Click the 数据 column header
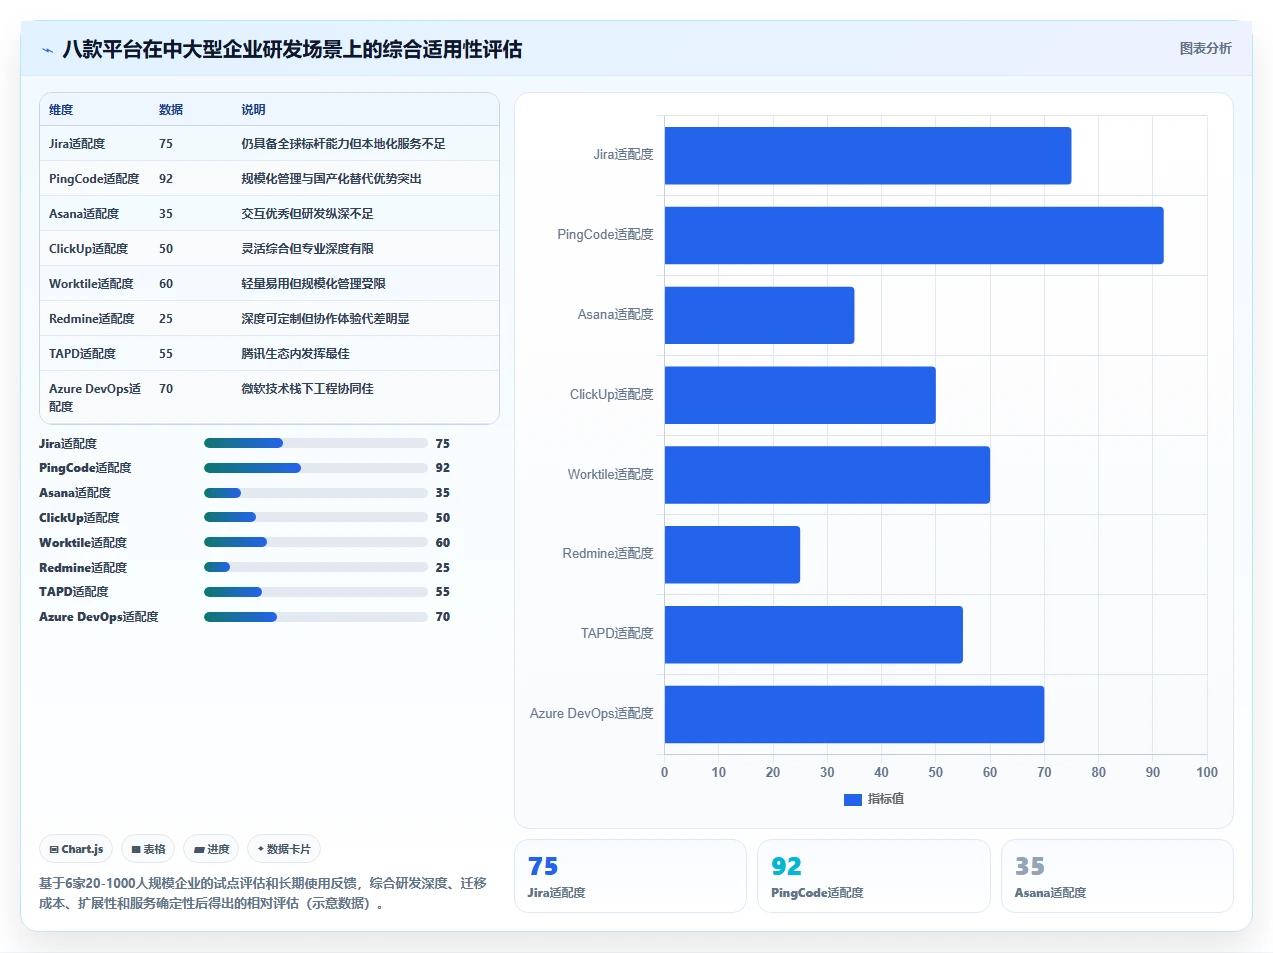The image size is (1273, 953). click(x=171, y=110)
